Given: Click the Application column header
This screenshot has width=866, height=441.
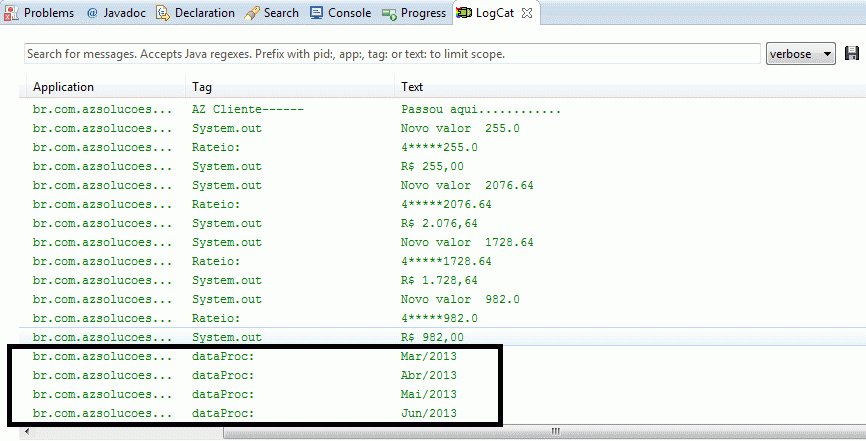Looking at the screenshot, I should tap(63, 87).
